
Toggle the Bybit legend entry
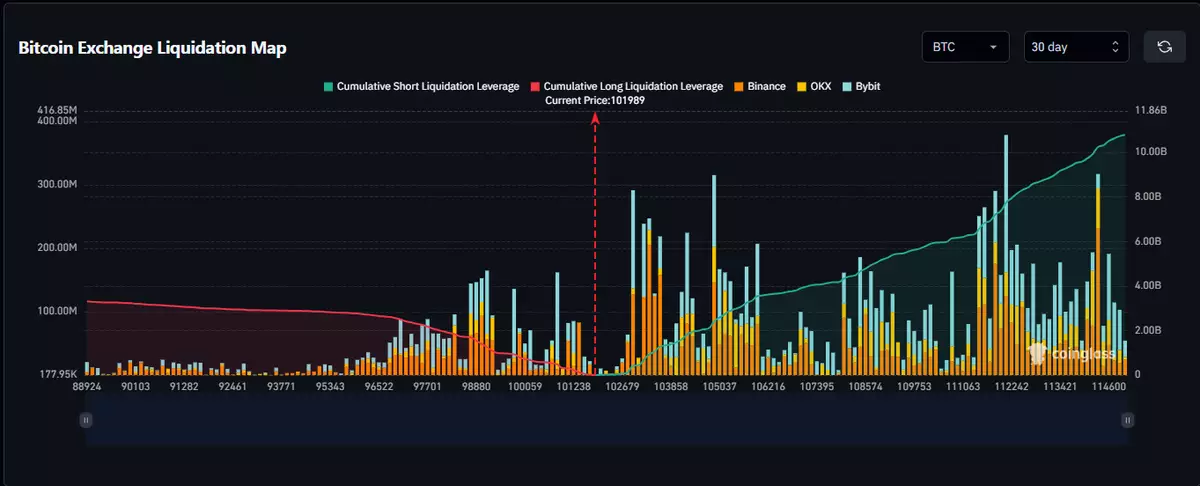point(860,87)
